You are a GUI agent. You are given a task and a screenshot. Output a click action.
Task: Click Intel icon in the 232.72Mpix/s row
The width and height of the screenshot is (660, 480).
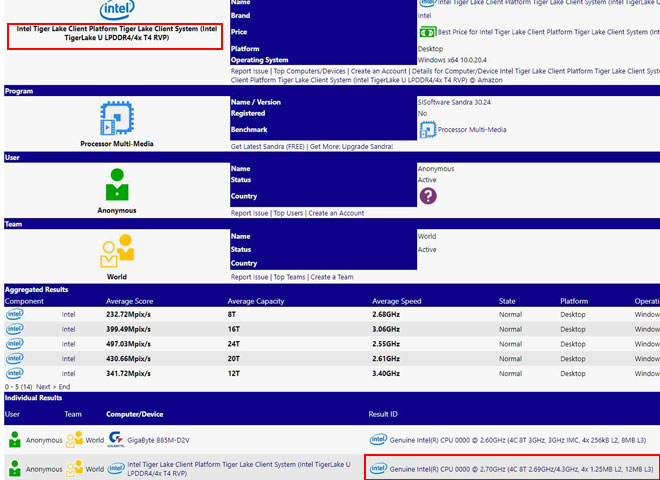pyautogui.click(x=14, y=315)
